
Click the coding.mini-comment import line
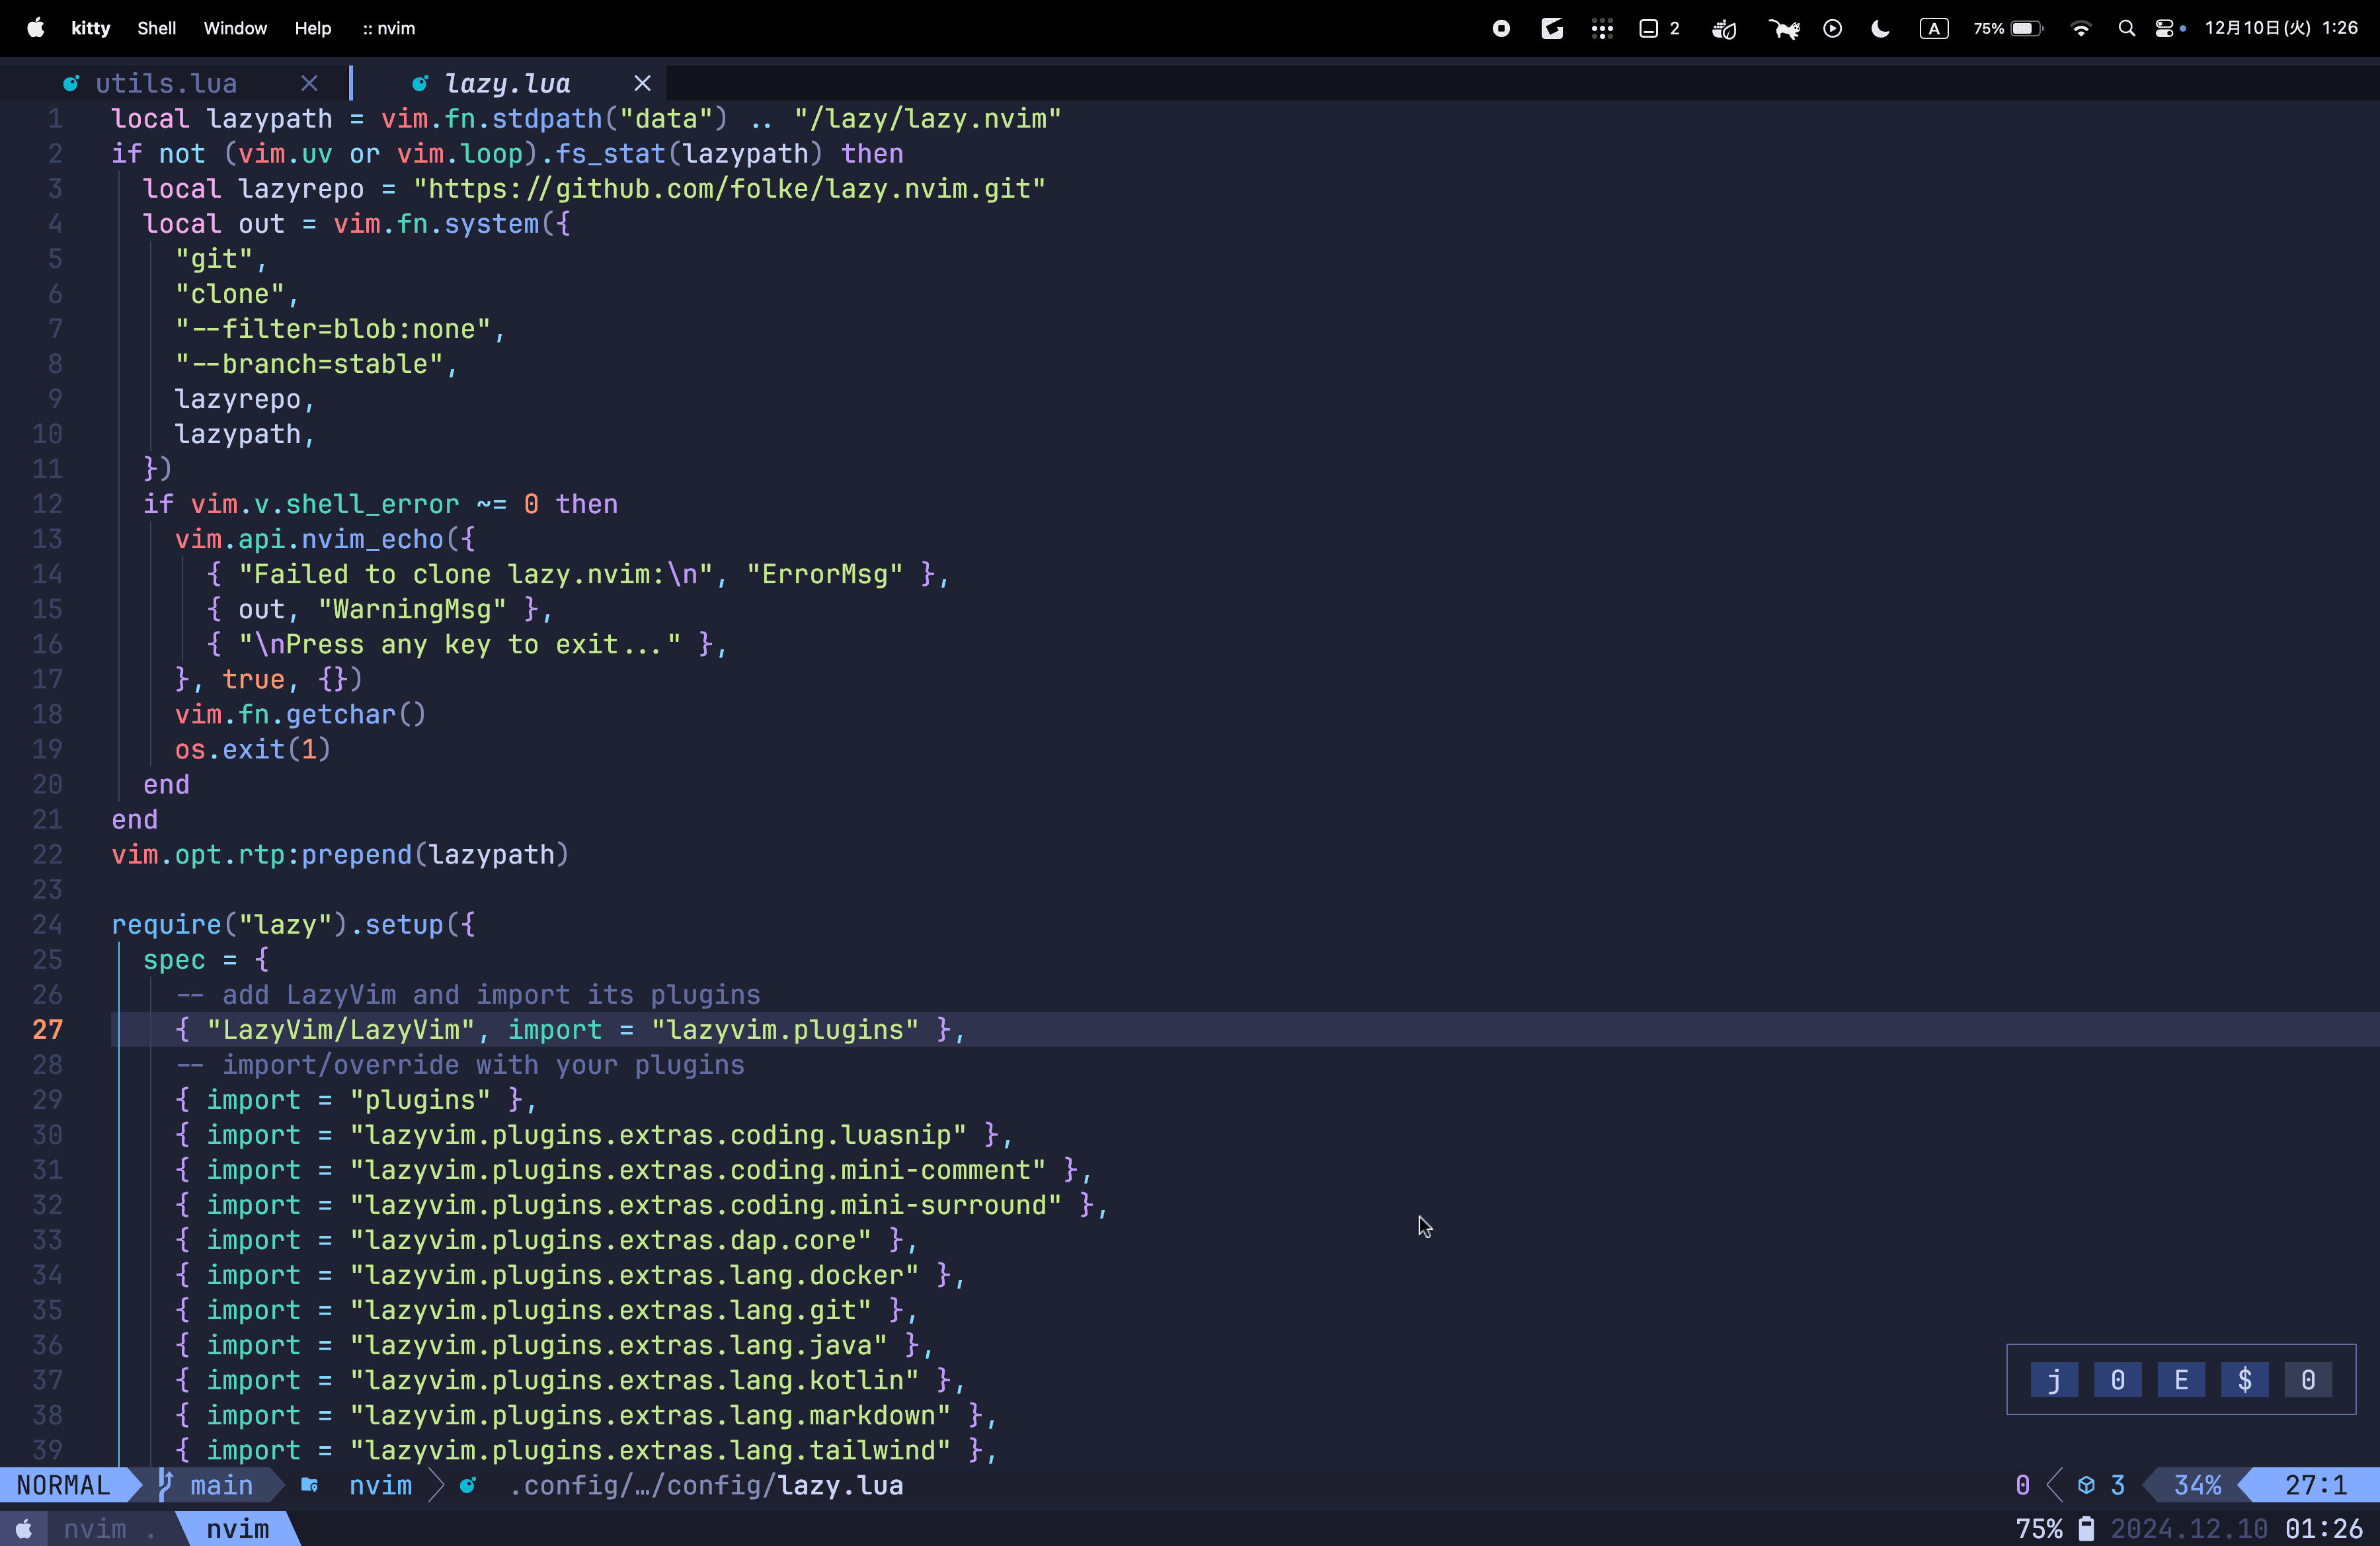tap(634, 1169)
